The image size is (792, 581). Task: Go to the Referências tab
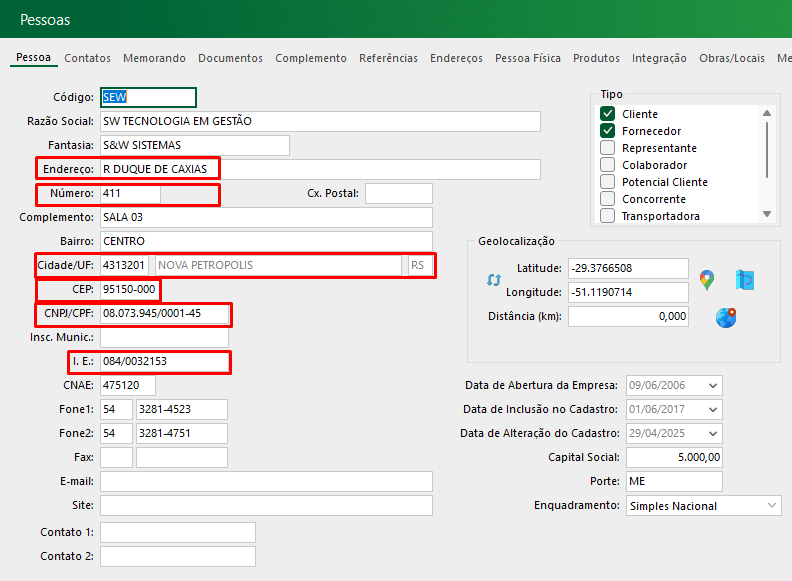tap(388, 58)
